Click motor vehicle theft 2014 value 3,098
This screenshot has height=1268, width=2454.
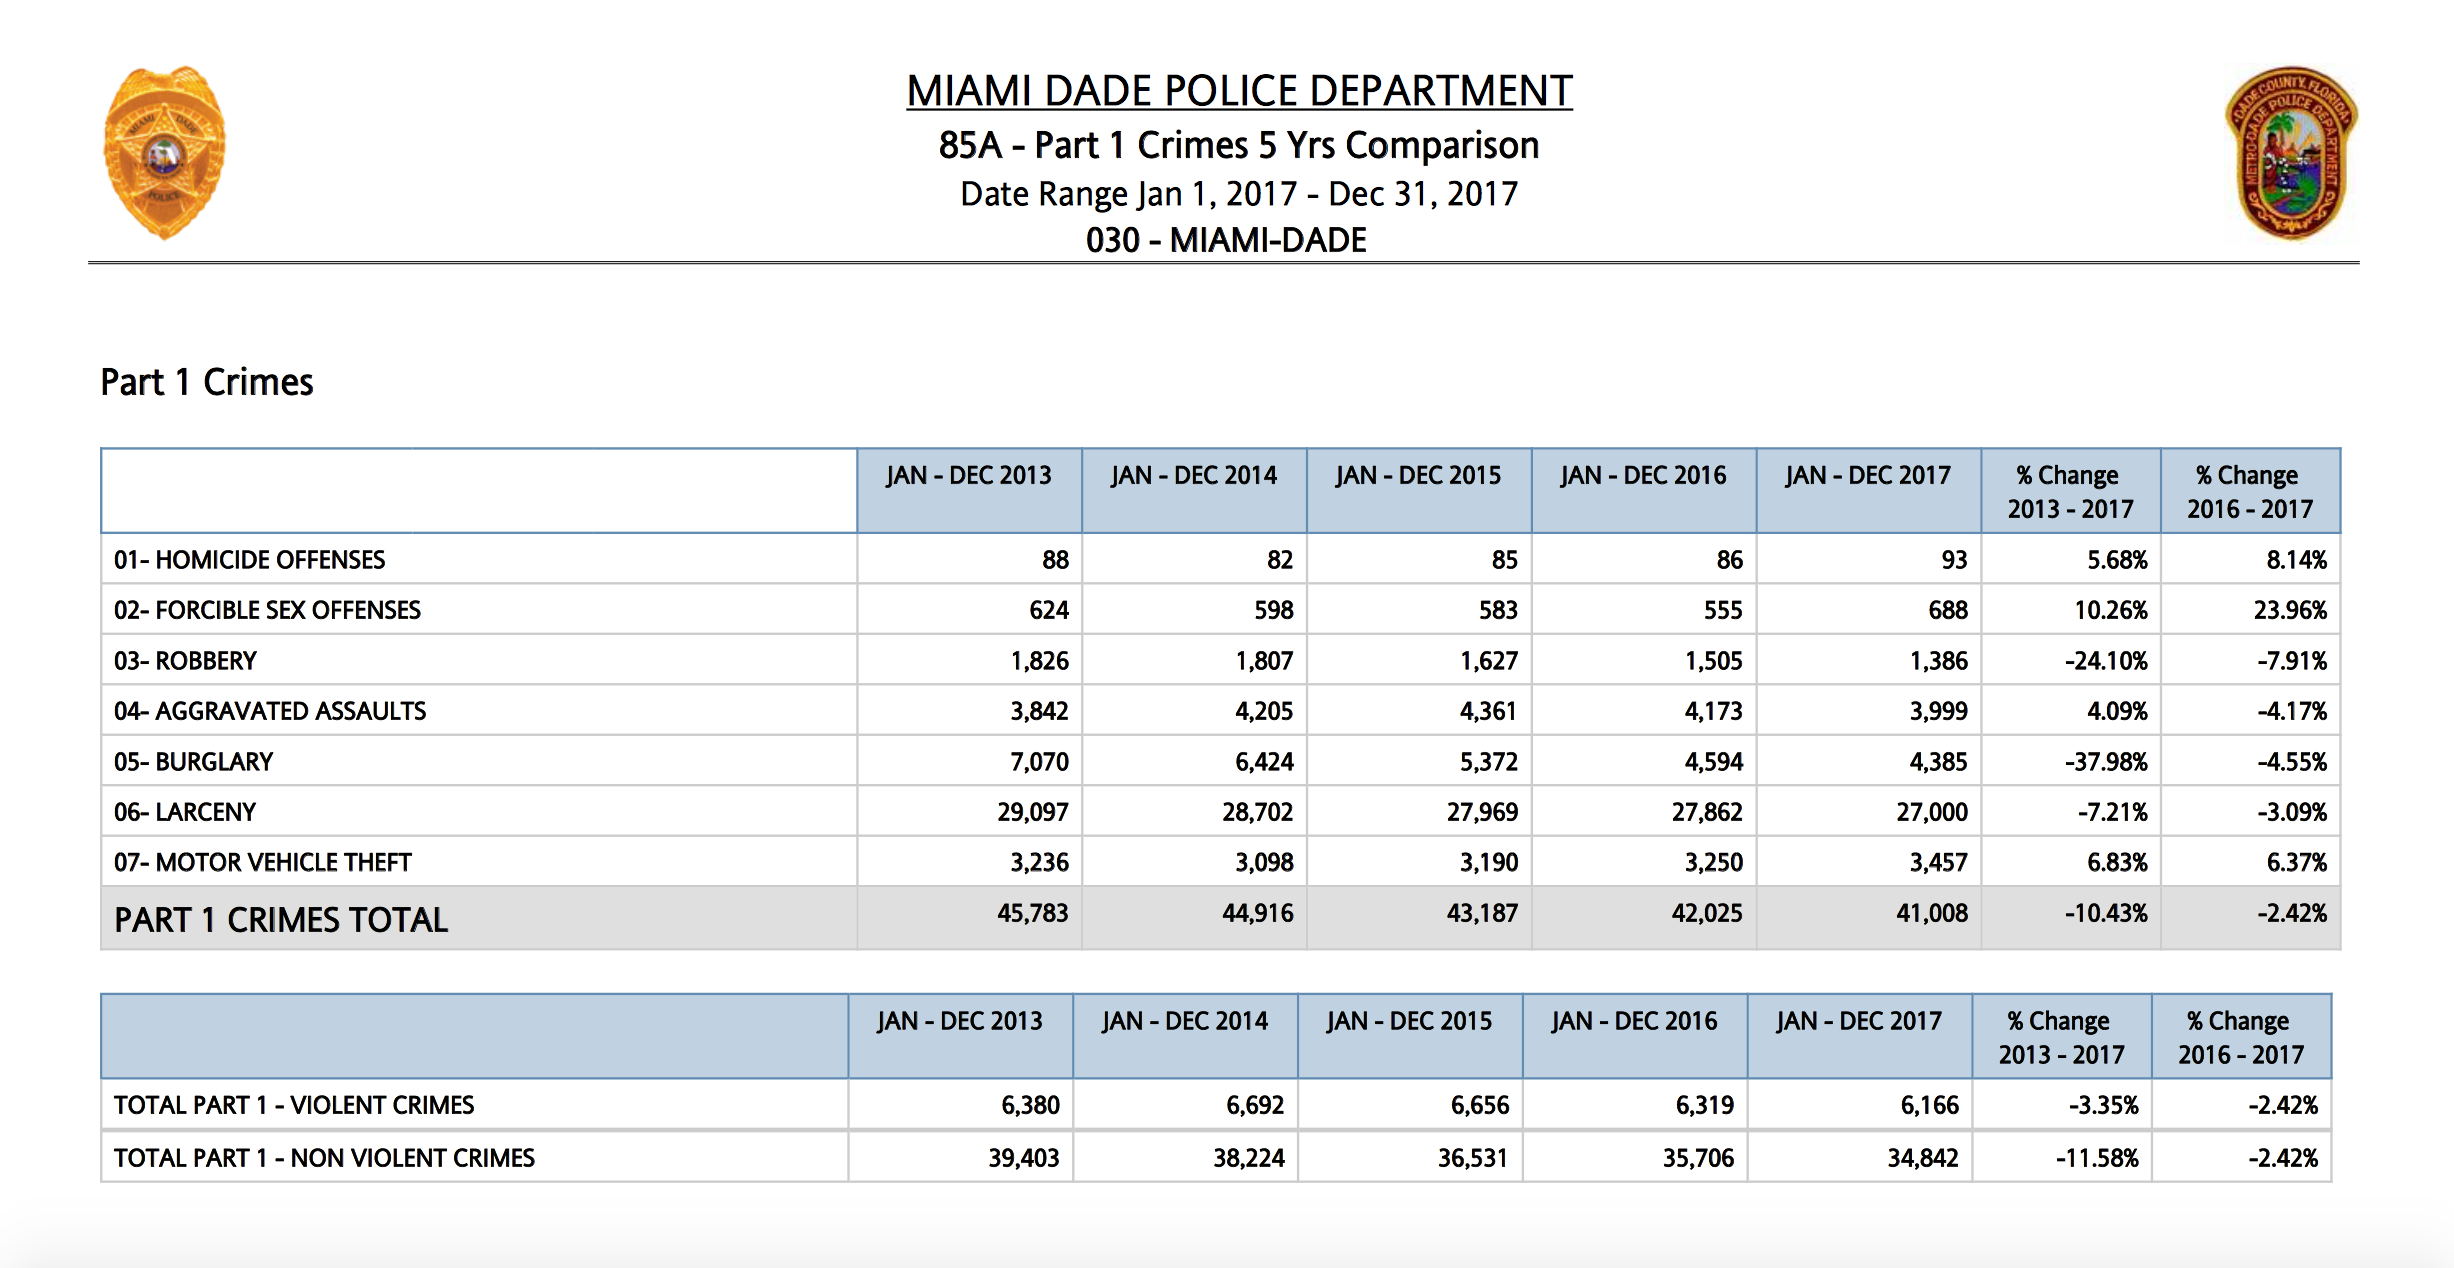point(1264,862)
